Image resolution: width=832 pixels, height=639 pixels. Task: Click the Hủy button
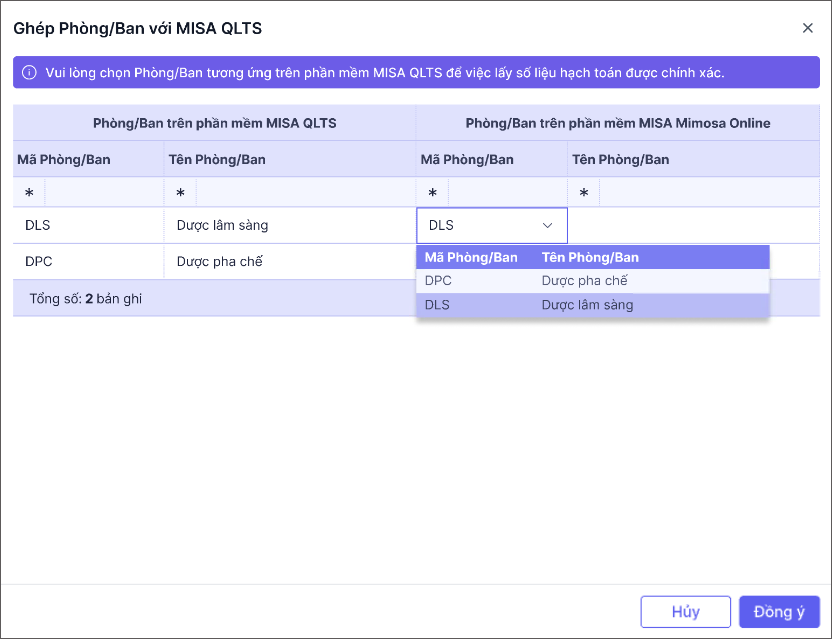pyautogui.click(x=685, y=612)
